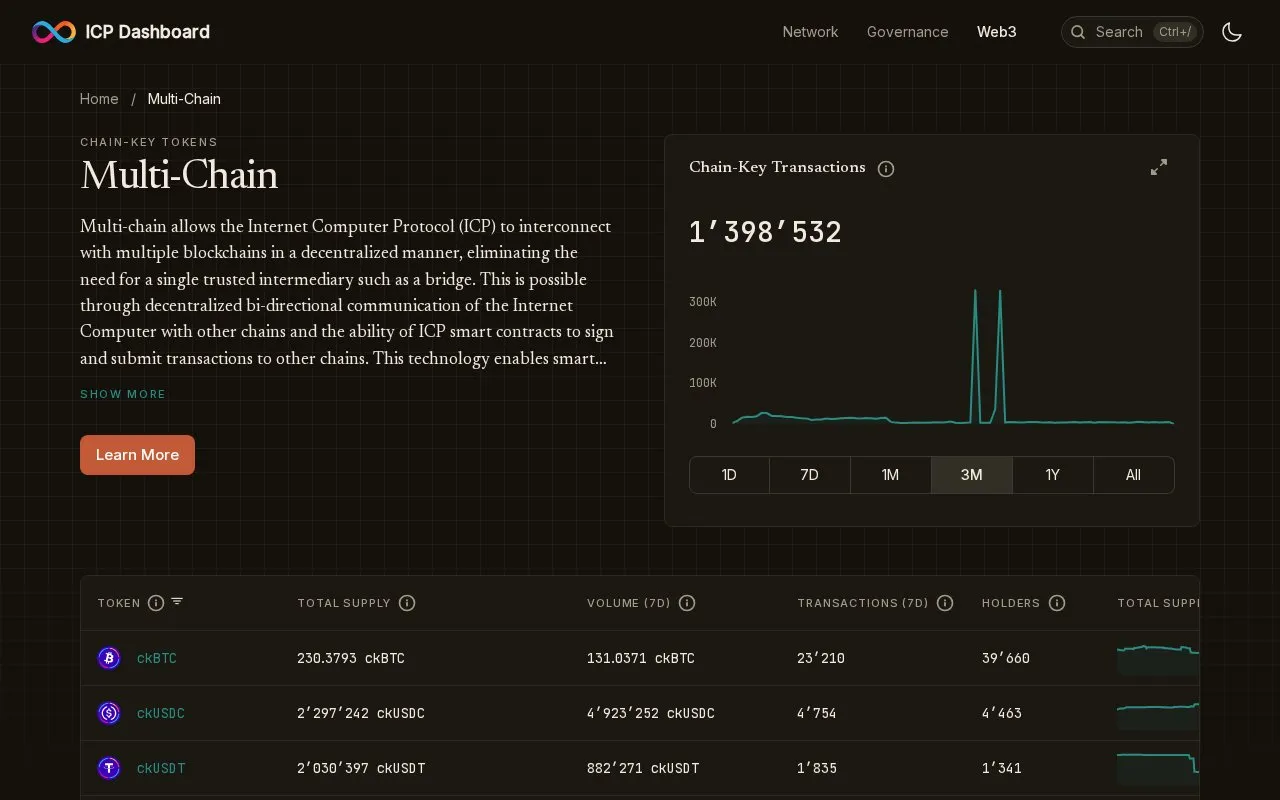Select the All chart range

[x=1133, y=475]
